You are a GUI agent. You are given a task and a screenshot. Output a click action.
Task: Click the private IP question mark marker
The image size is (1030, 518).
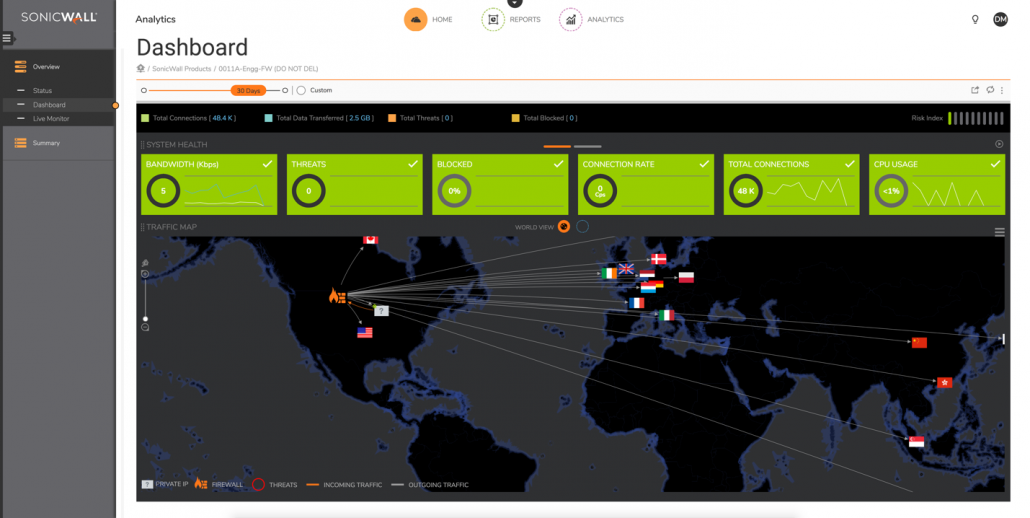(382, 311)
